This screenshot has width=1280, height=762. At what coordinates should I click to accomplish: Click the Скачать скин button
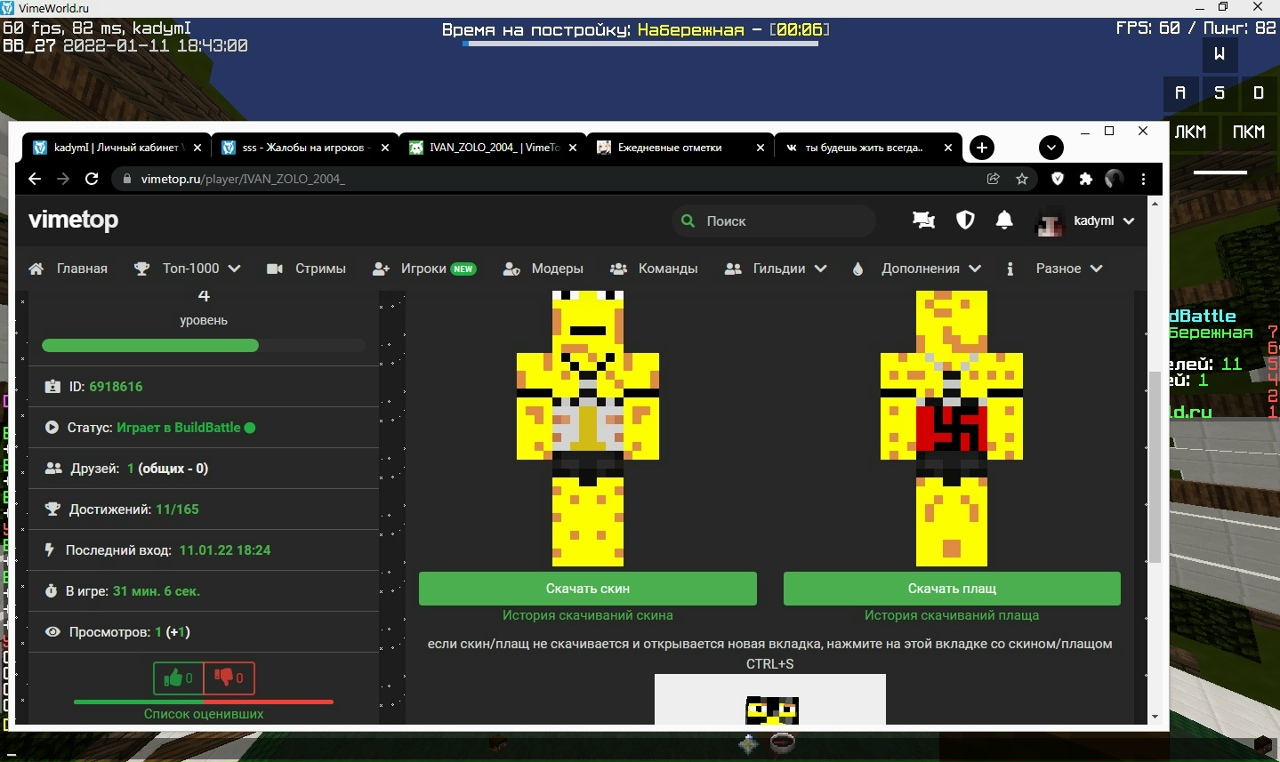tap(587, 589)
